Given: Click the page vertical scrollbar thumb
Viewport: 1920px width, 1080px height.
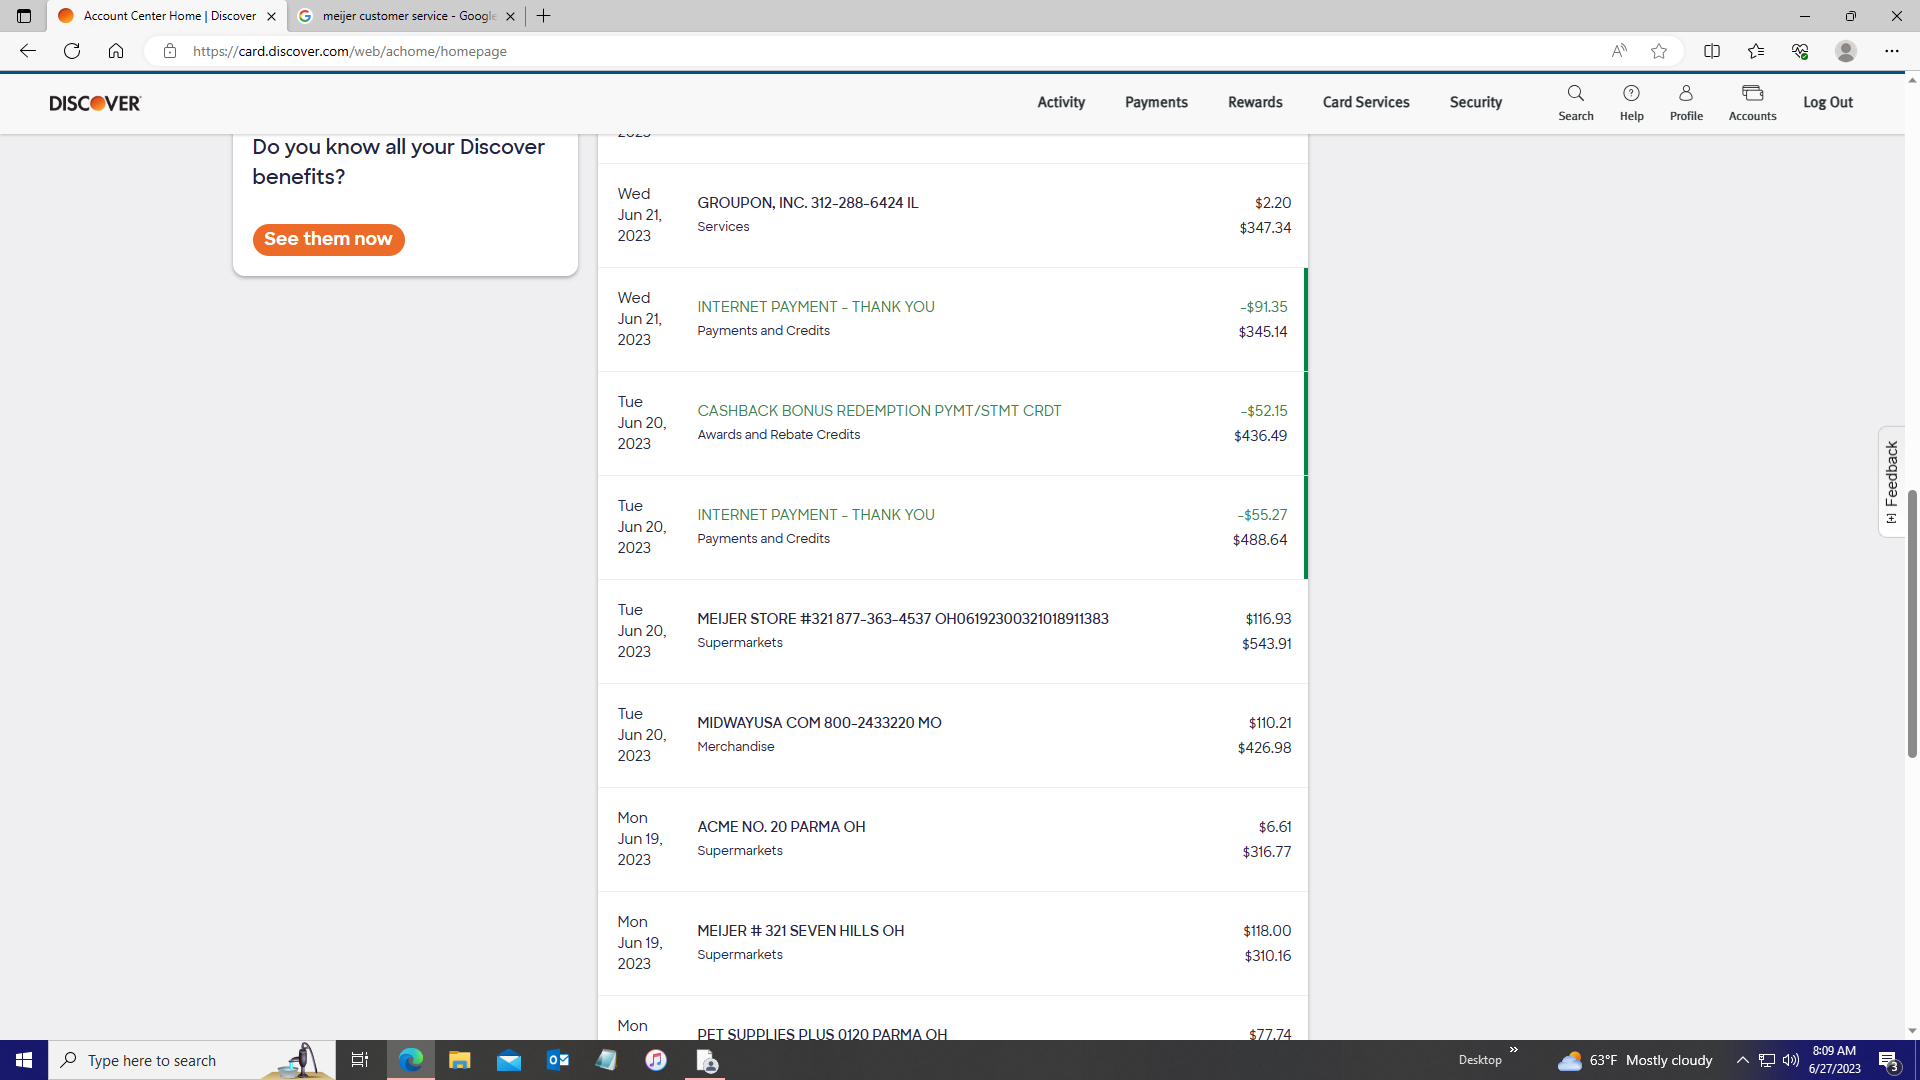Looking at the screenshot, I should [x=1911, y=622].
